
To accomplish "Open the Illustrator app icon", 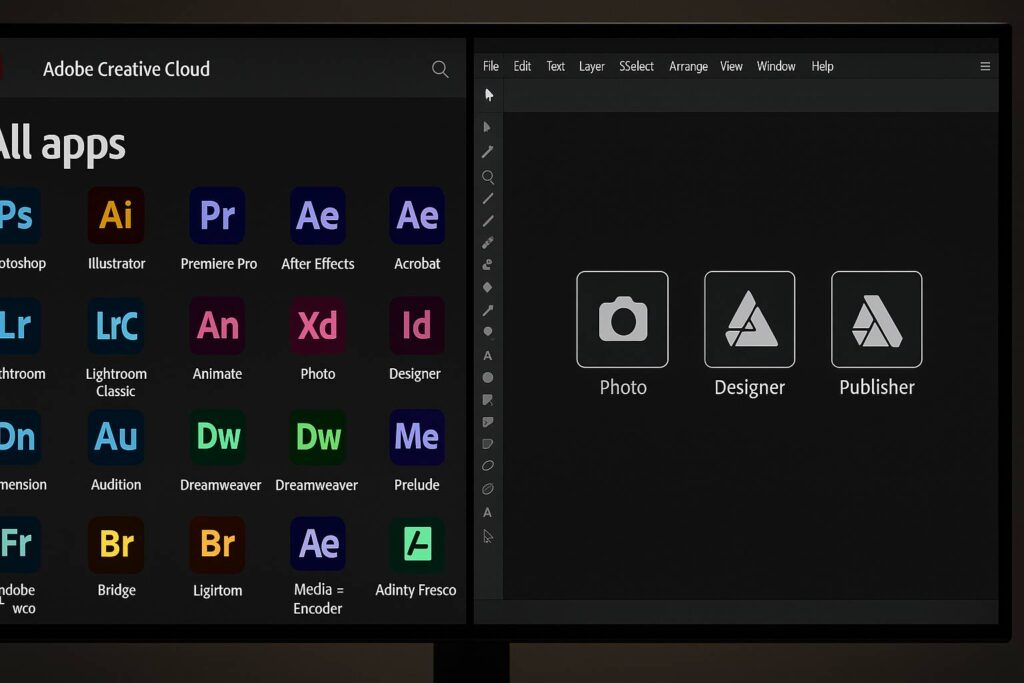I will (x=116, y=215).
